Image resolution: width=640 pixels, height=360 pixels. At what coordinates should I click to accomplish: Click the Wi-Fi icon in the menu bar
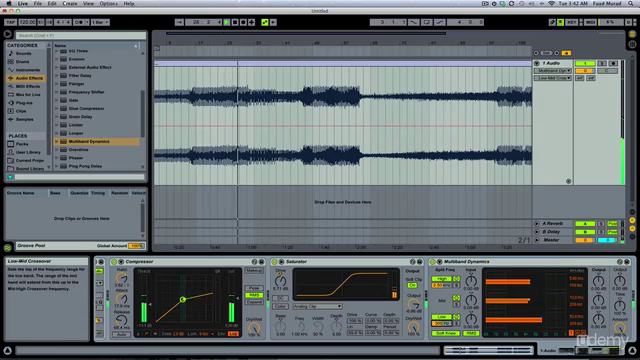click(551, 3)
